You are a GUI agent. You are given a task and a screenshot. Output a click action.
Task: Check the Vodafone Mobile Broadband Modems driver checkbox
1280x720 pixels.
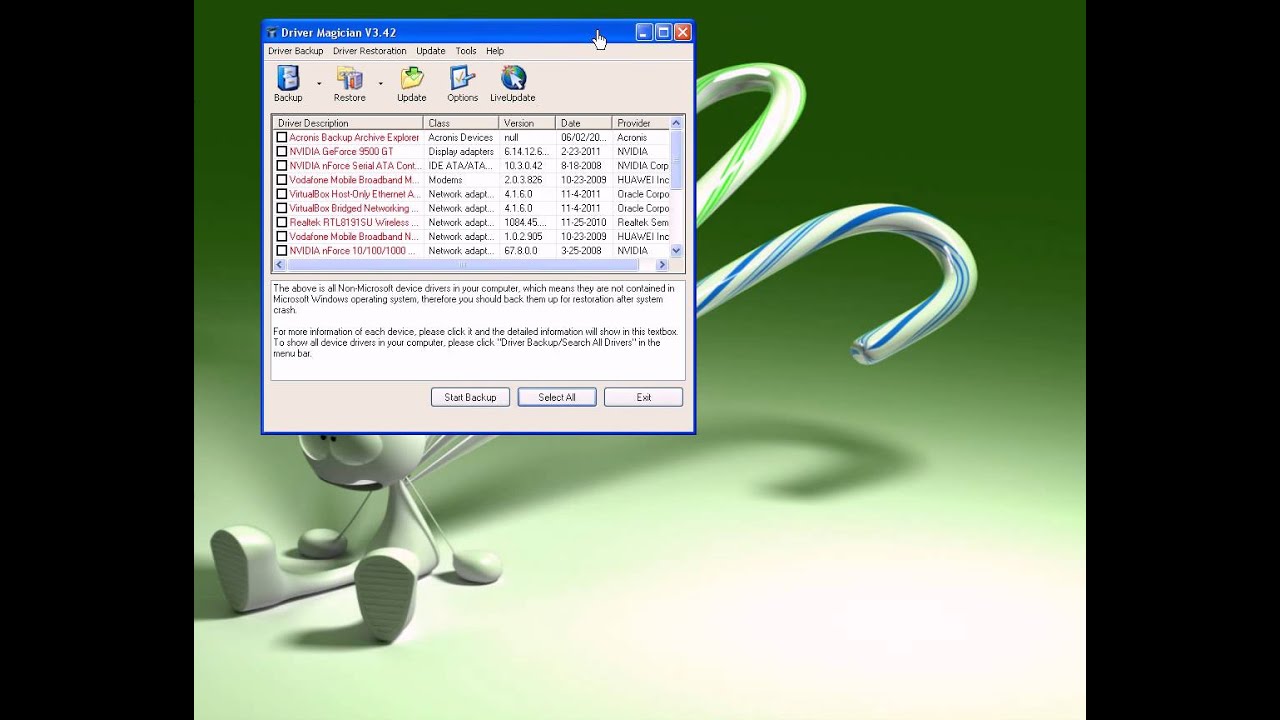point(282,180)
